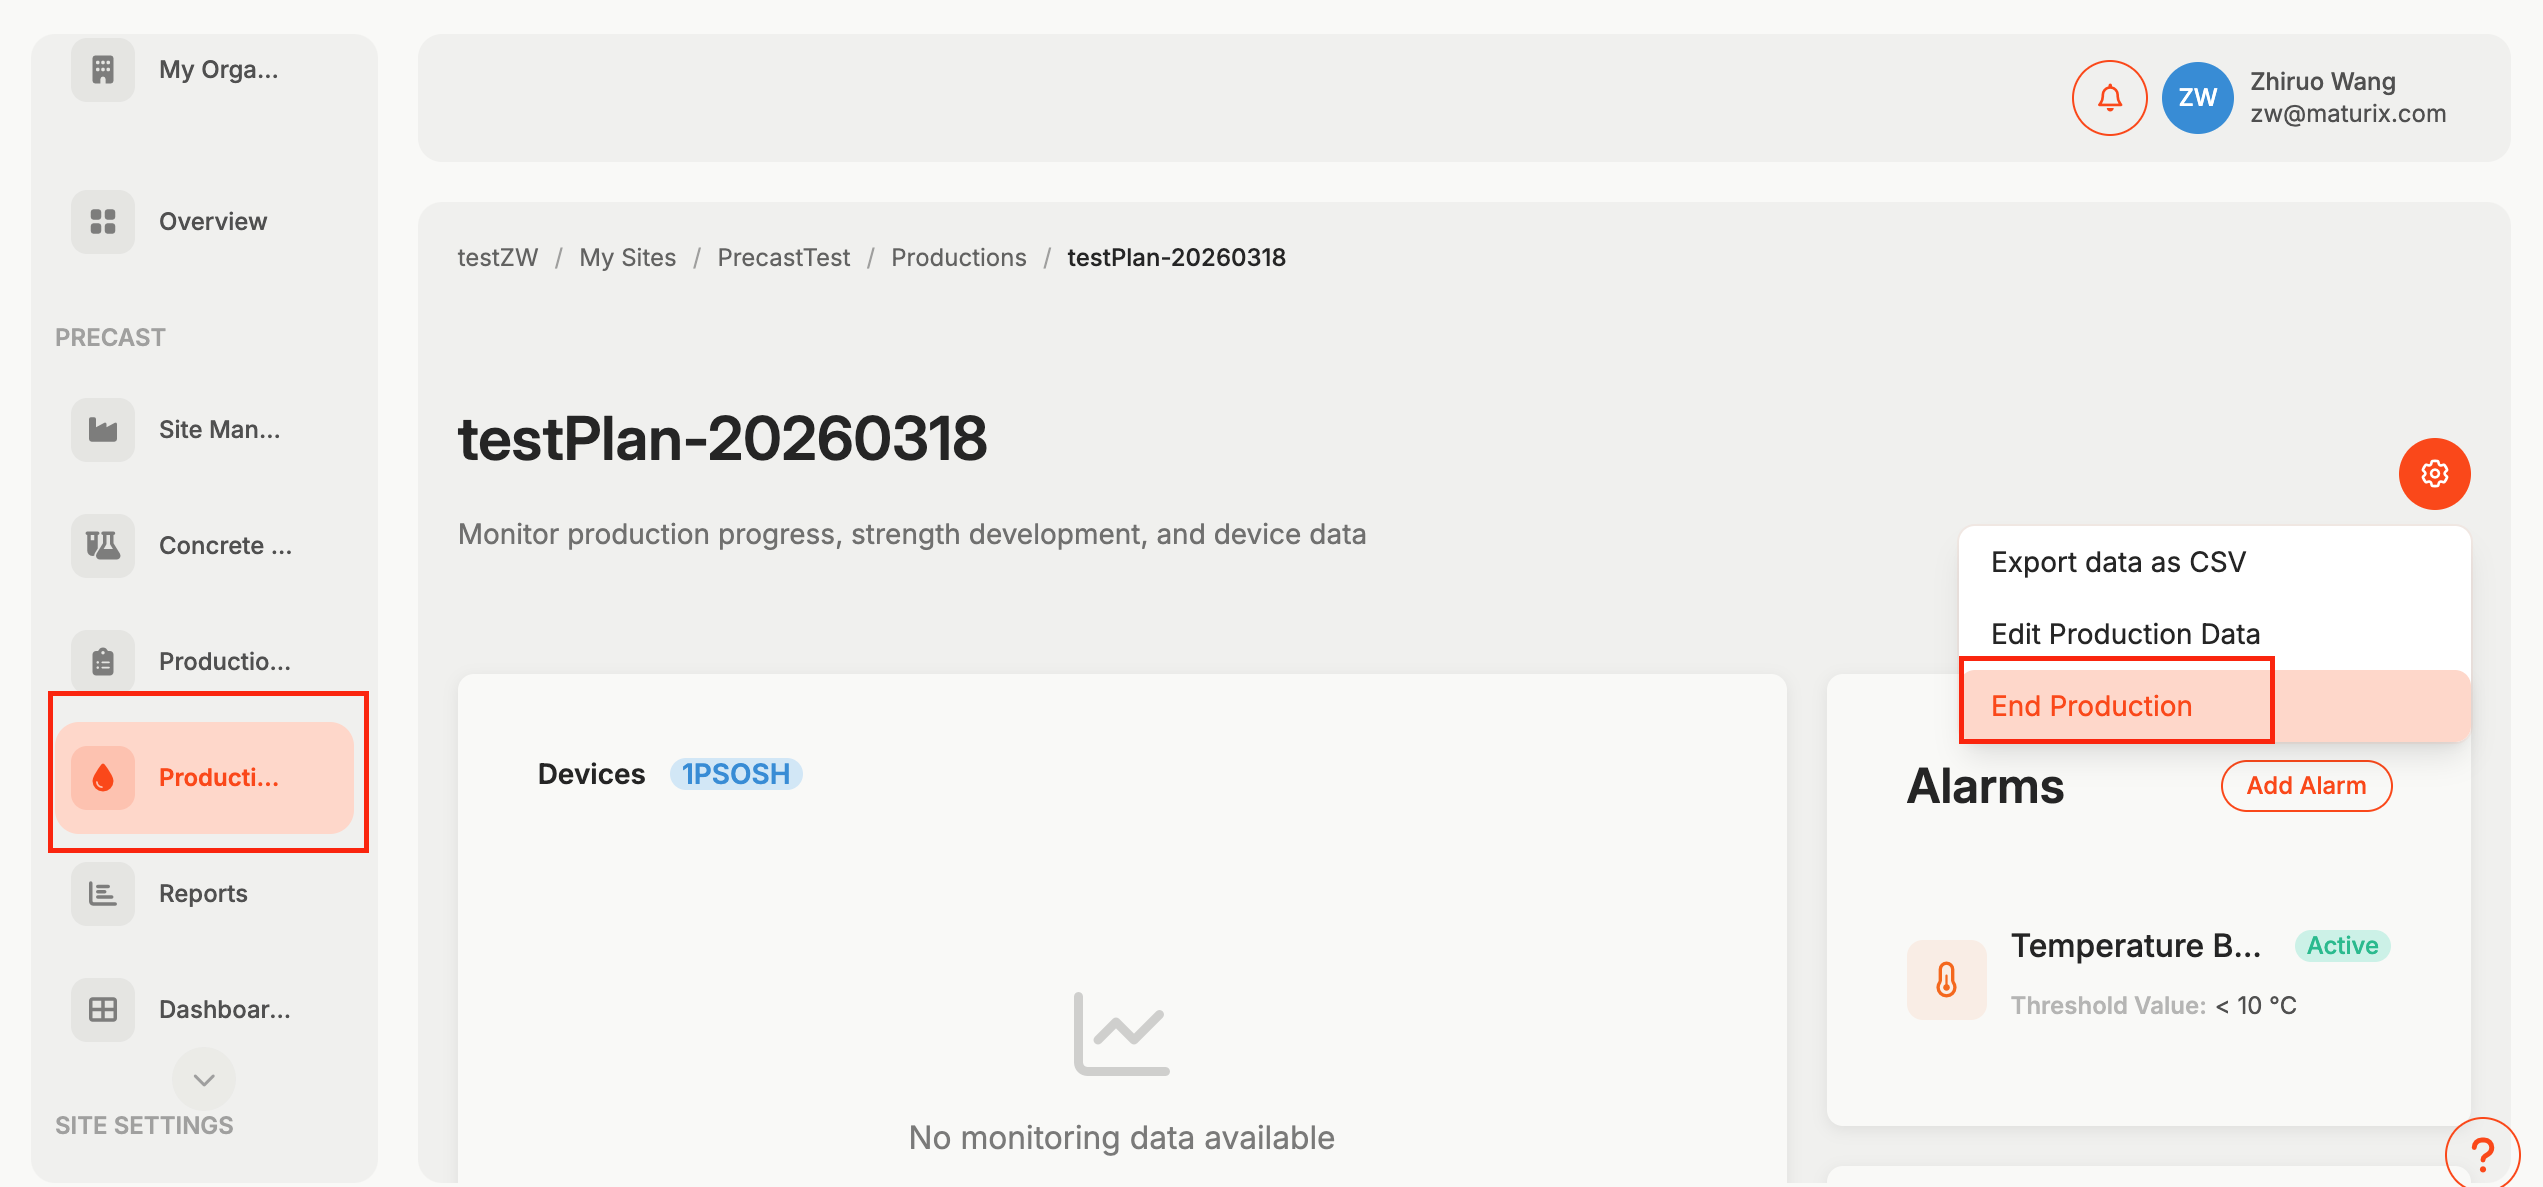This screenshot has width=2543, height=1187.
Task: Open the Dashboards panel icon
Action: pos(102,1009)
